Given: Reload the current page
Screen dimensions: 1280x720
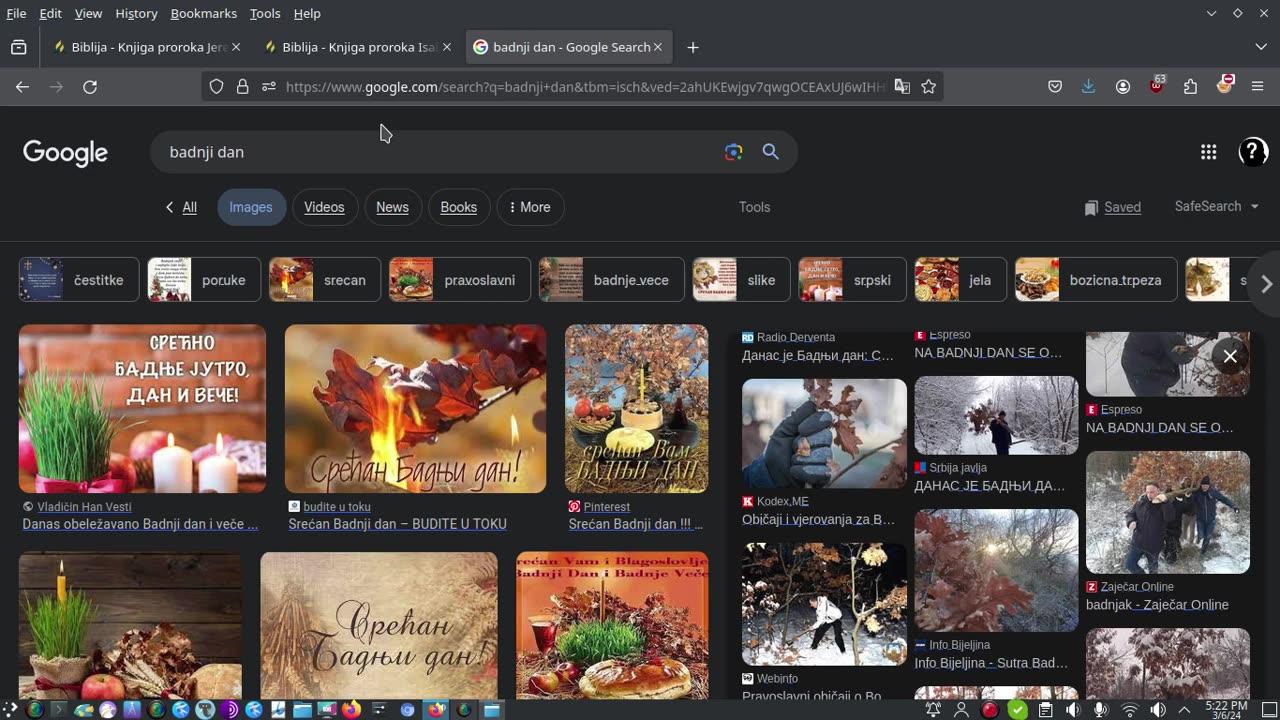Looking at the screenshot, I should pyautogui.click(x=90, y=87).
